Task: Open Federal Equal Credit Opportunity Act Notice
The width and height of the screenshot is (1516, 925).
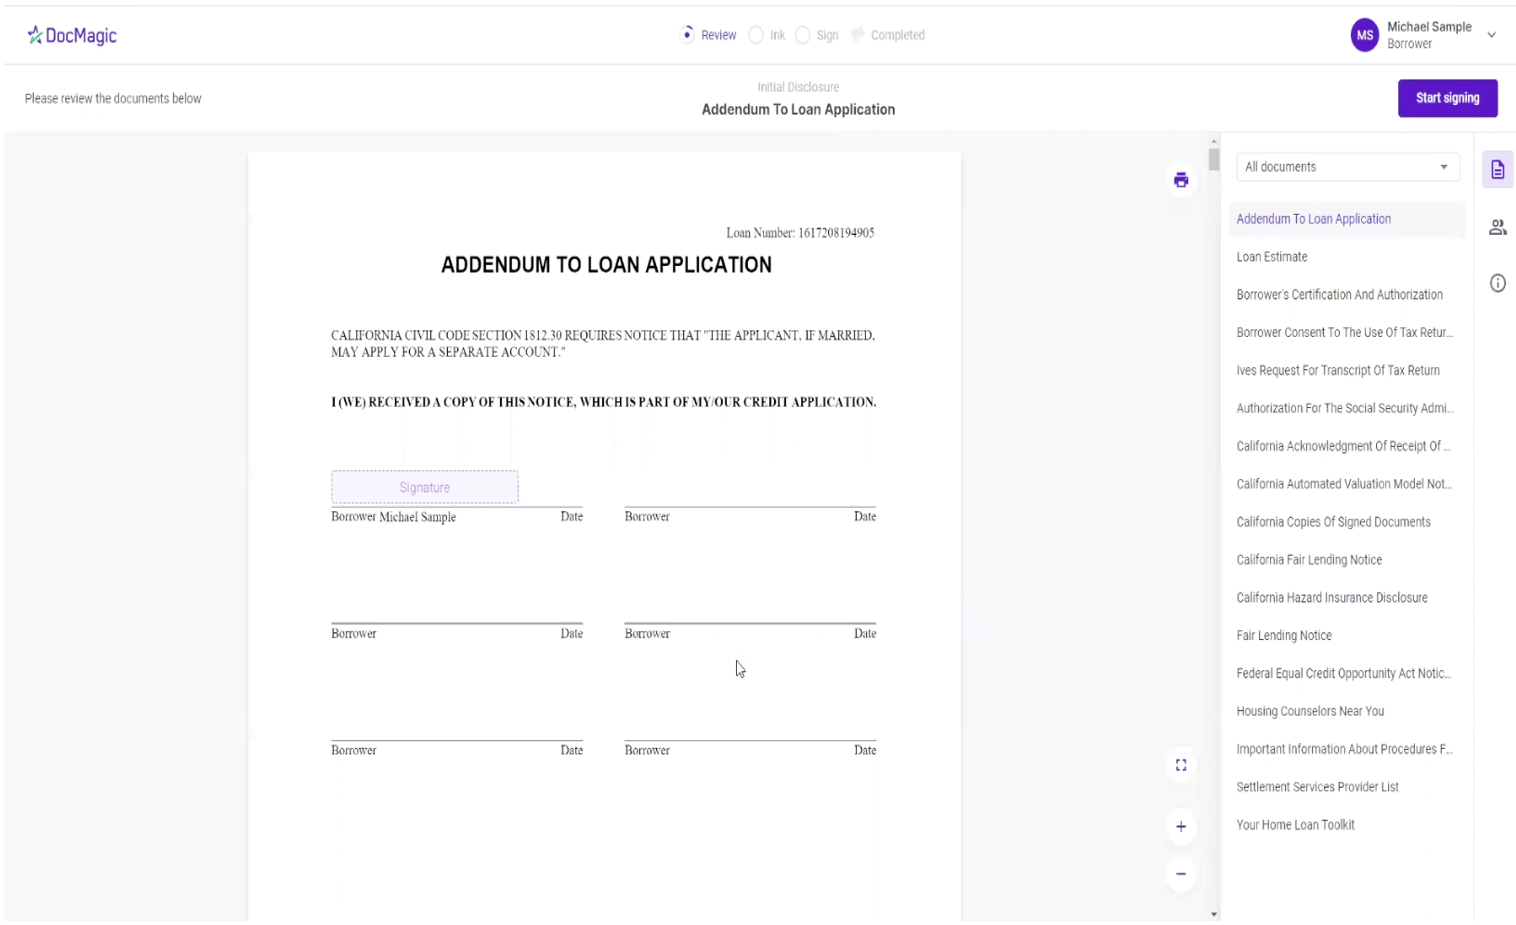Action: [x=1347, y=674]
